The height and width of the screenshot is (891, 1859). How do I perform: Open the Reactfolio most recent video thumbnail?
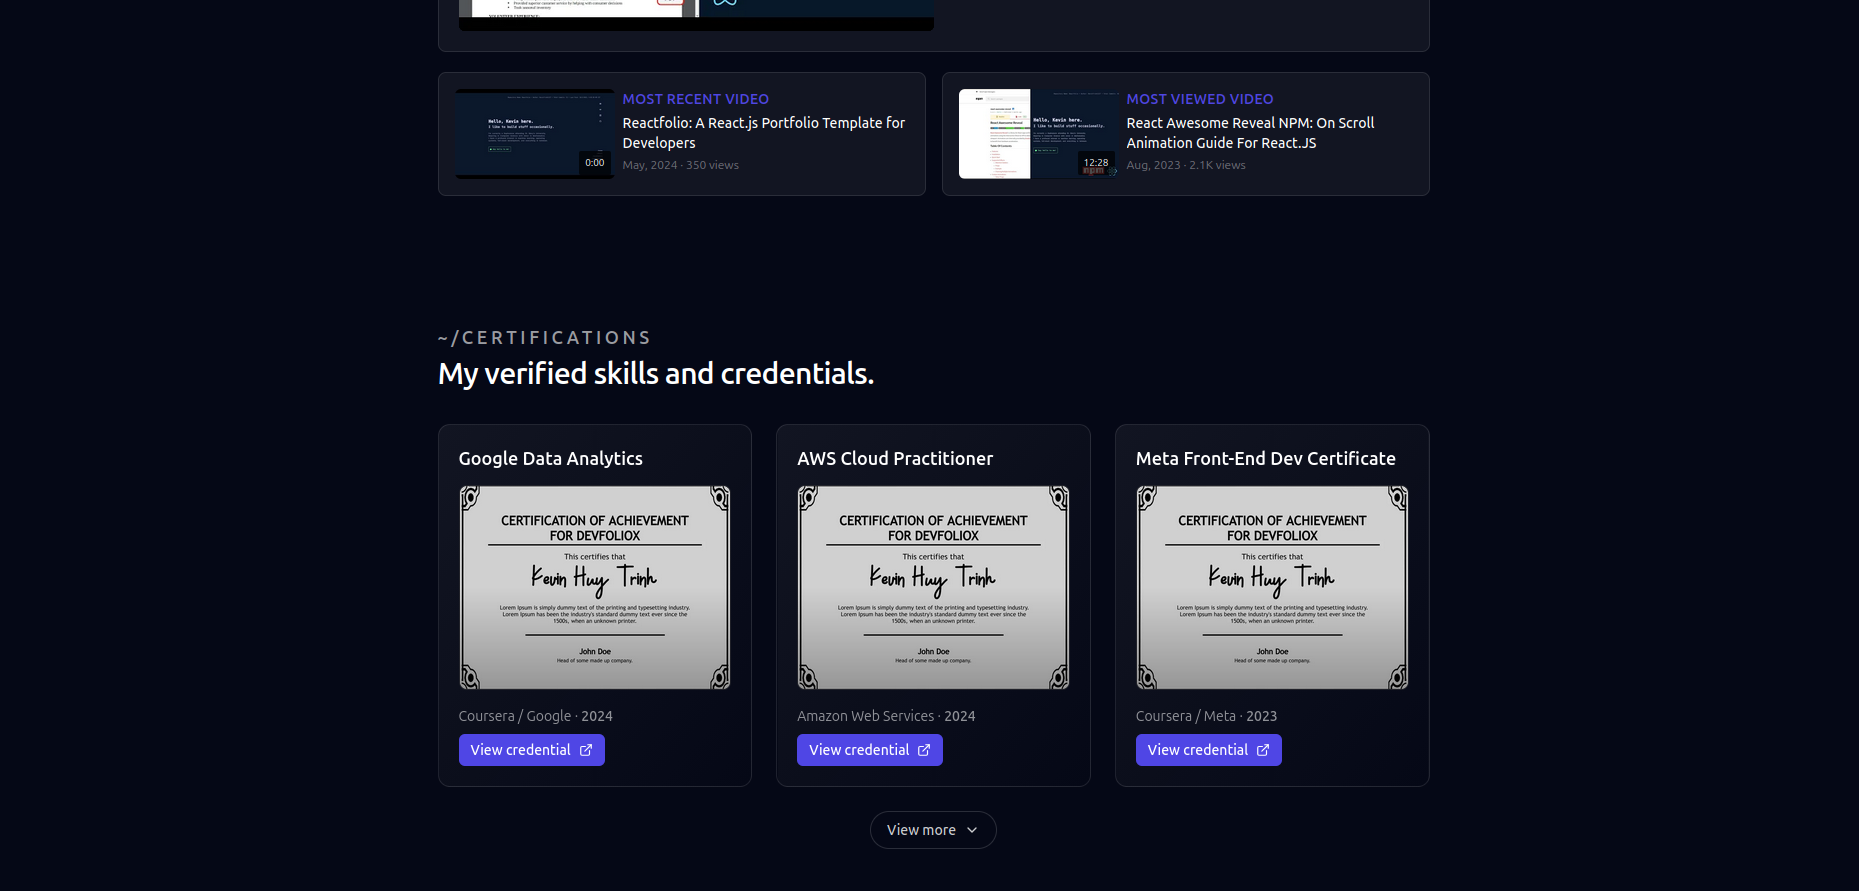(x=535, y=134)
